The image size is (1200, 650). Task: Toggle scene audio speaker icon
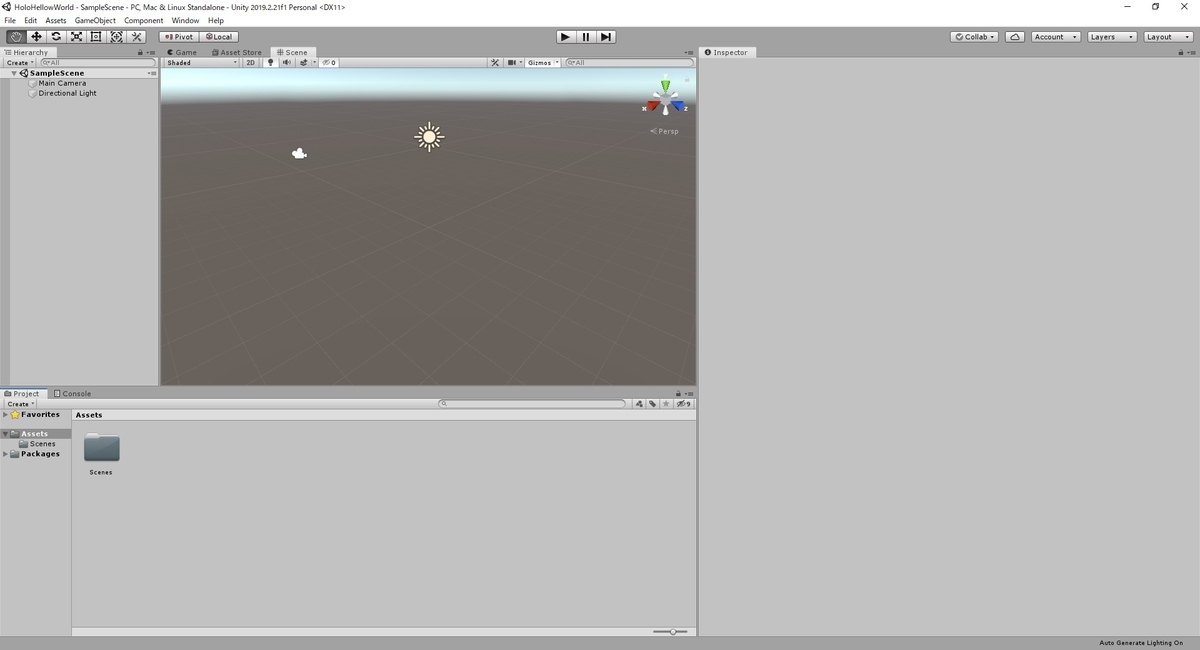click(x=286, y=62)
